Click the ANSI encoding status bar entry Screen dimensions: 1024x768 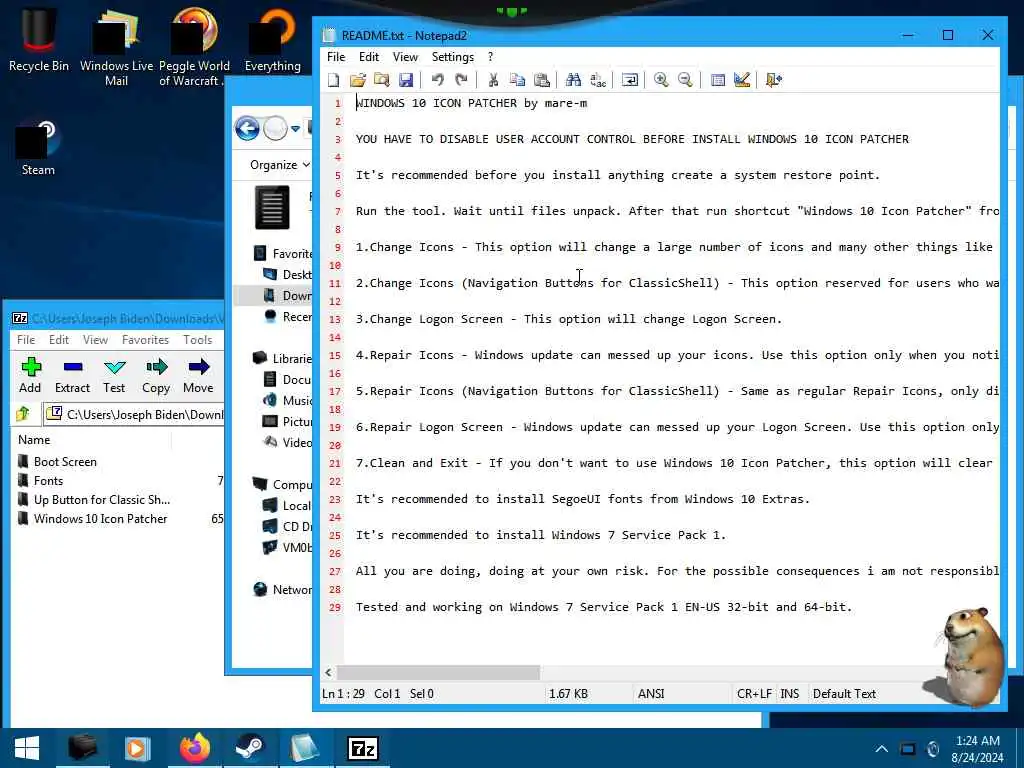click(x=651, y=694)
